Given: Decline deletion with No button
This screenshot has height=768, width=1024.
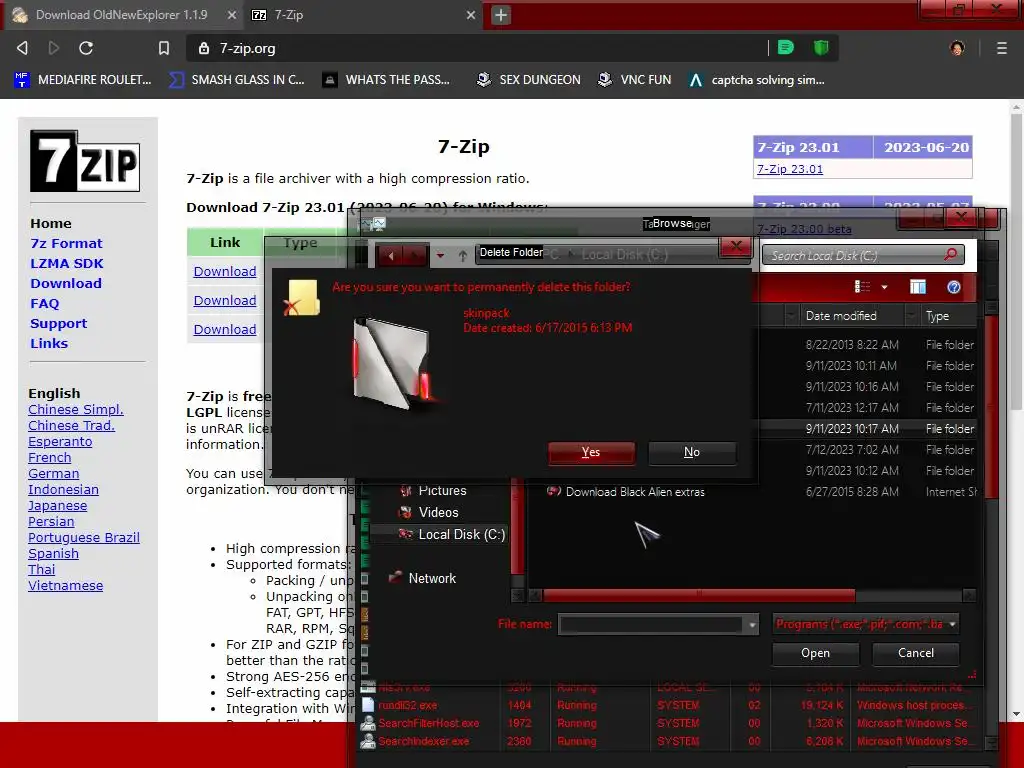Looking at the screenshot, I should click(x=692, y=453).
